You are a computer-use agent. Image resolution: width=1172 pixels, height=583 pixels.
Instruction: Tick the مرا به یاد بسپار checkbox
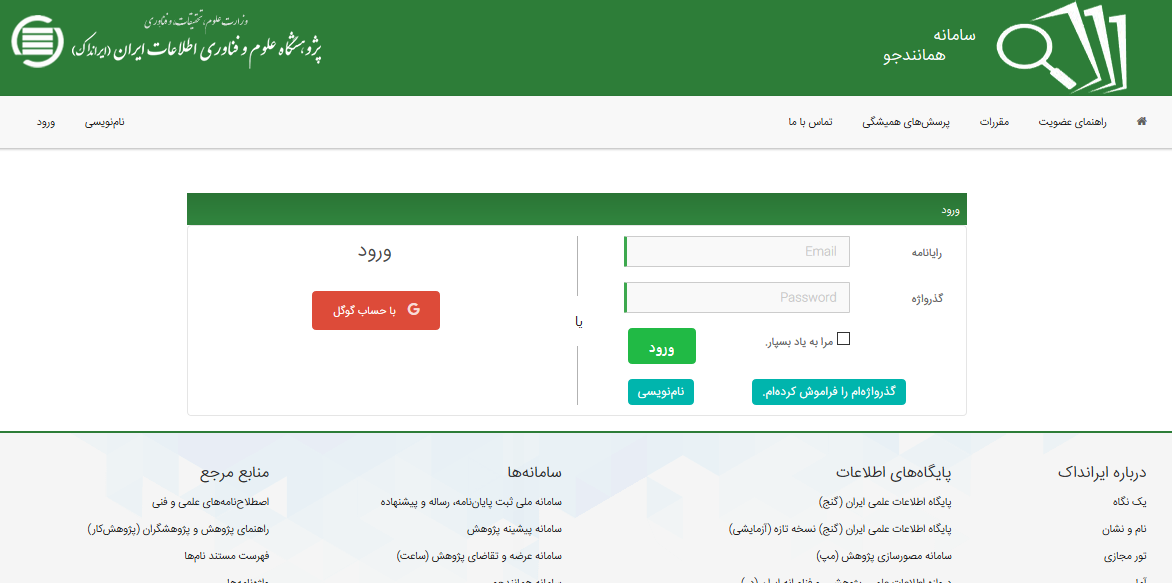pos(844,339)
